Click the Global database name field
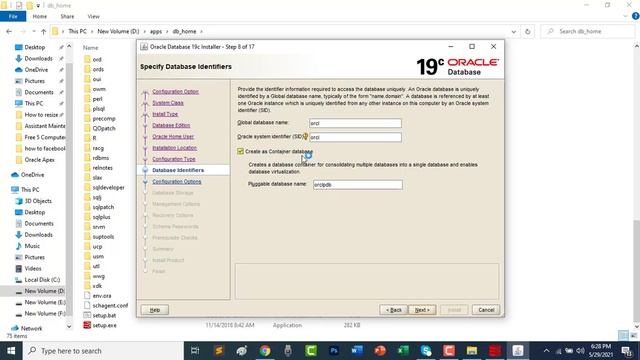This screenshot has width=640, height=360. point(355,123)
